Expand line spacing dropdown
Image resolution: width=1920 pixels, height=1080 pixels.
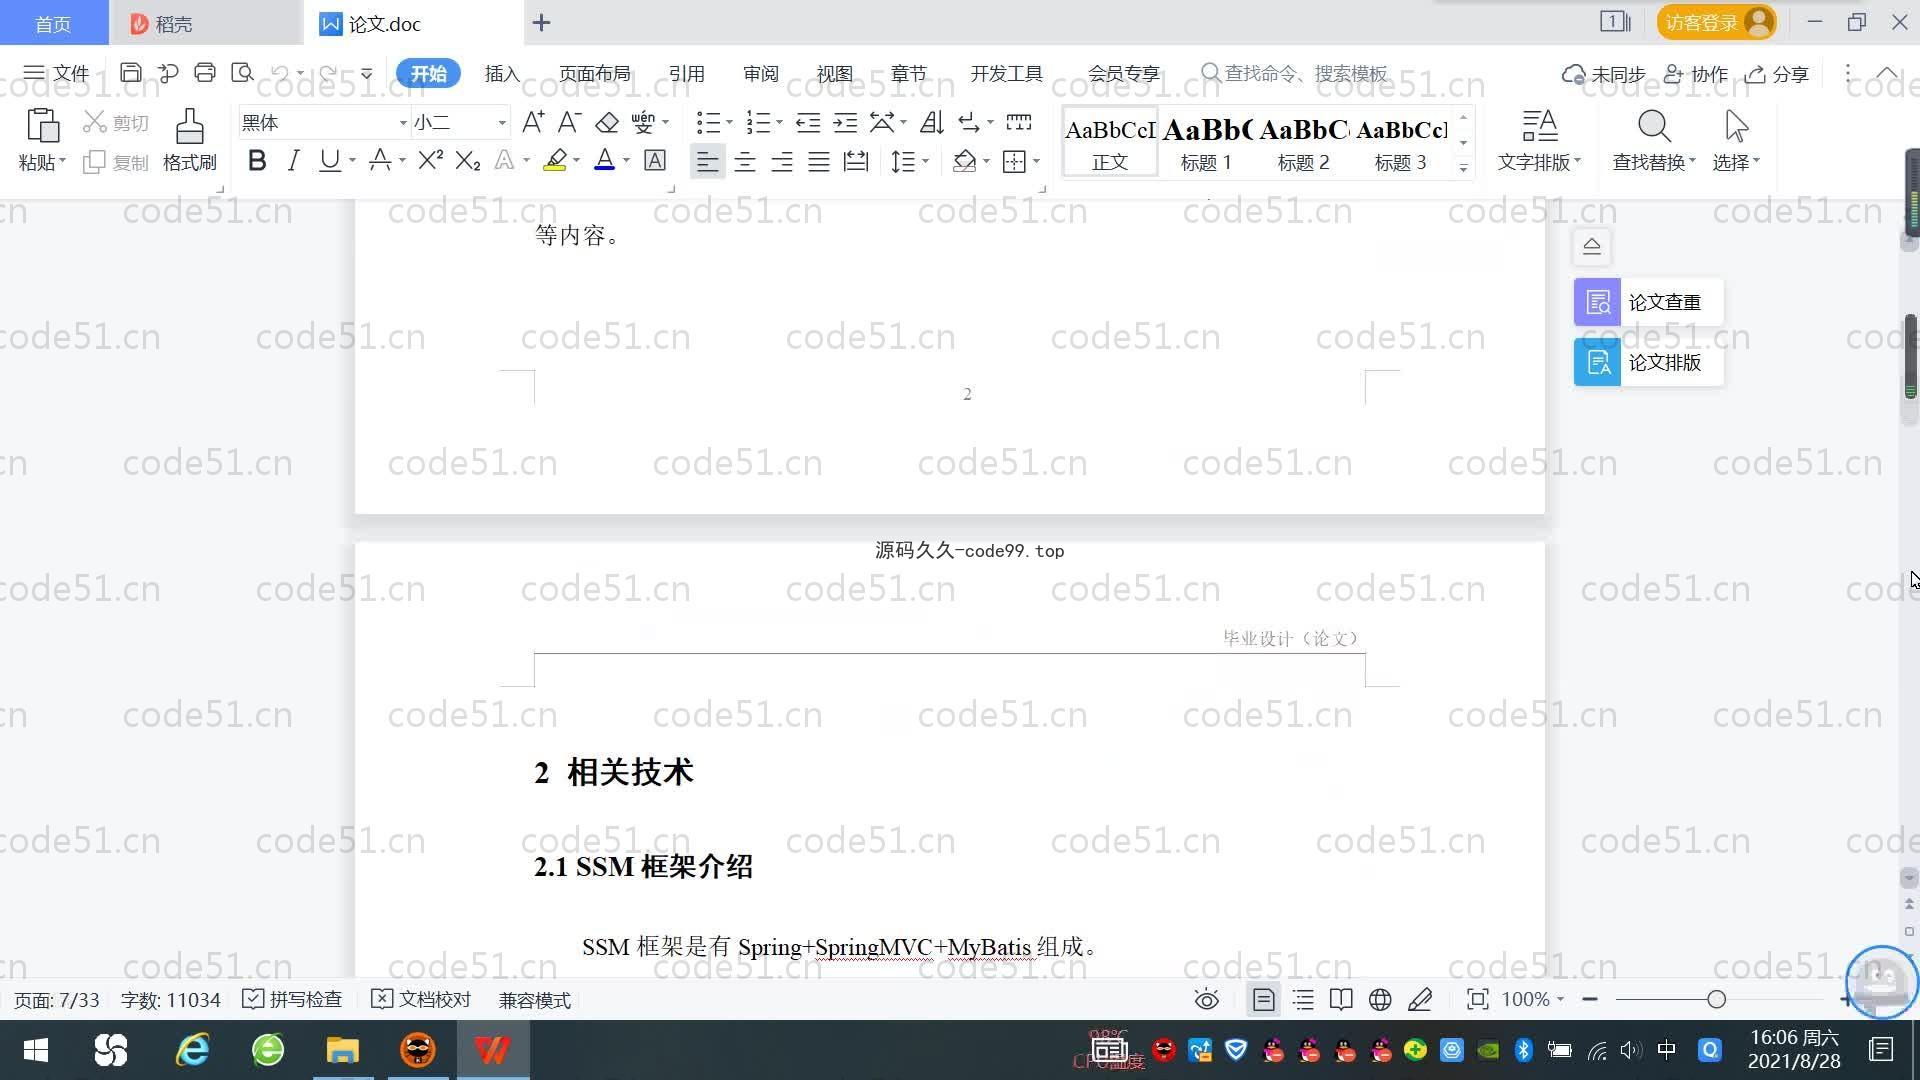coord(925,161)
